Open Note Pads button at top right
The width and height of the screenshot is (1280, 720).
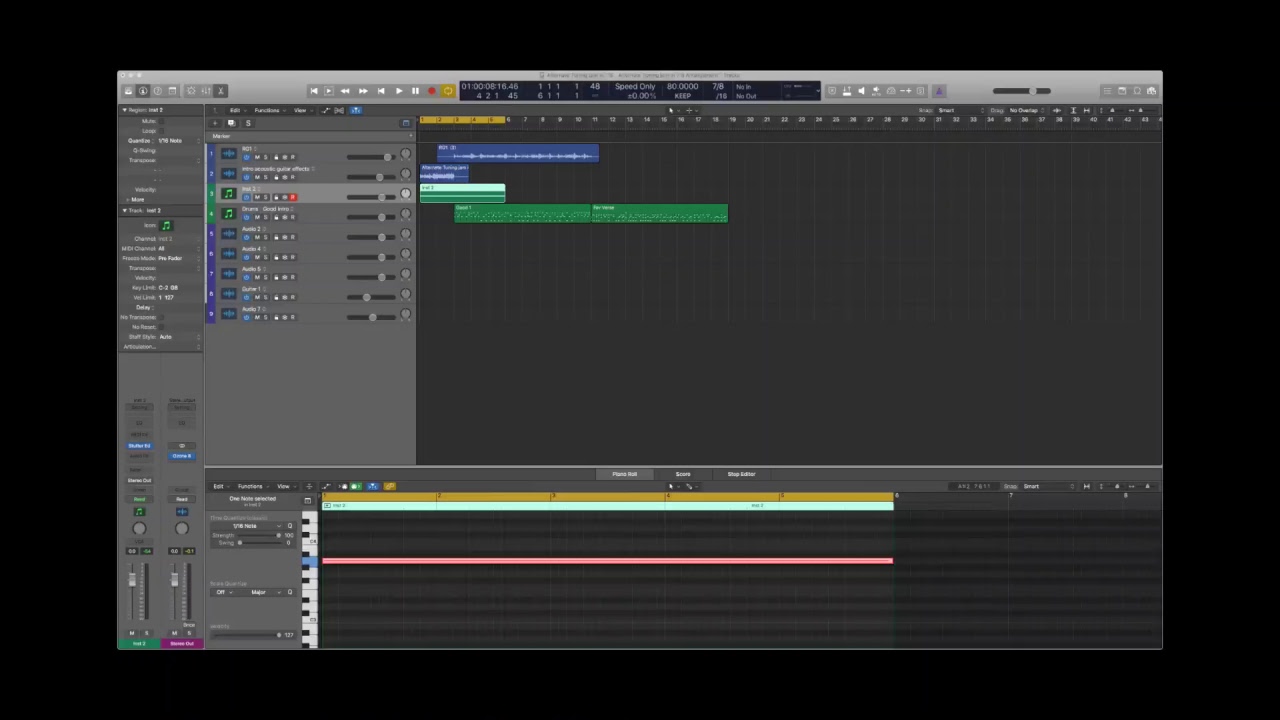tap(1122, 91)
